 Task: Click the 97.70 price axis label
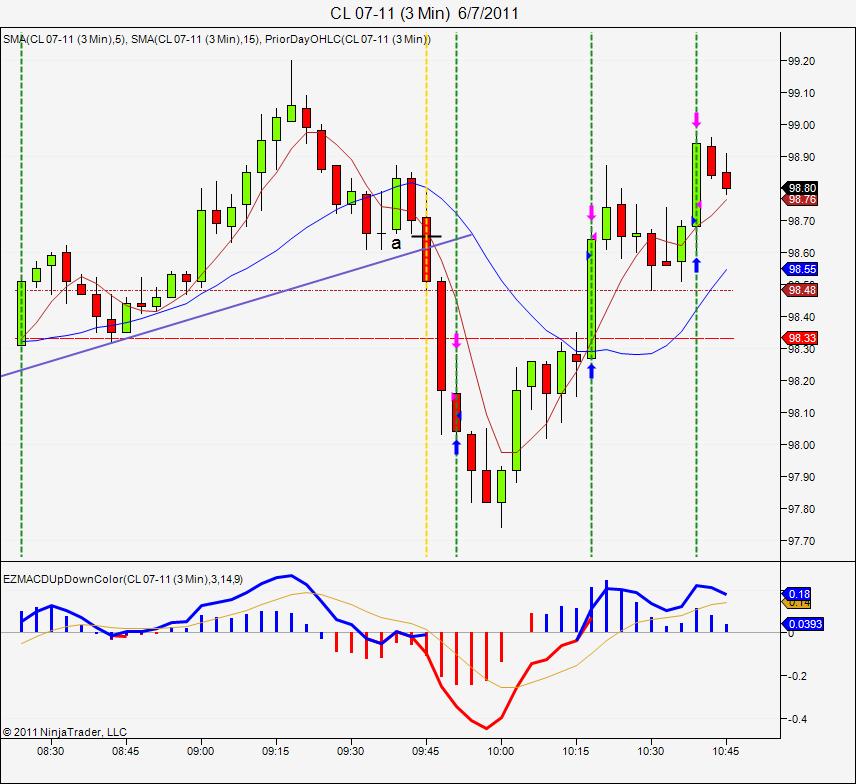801,541
